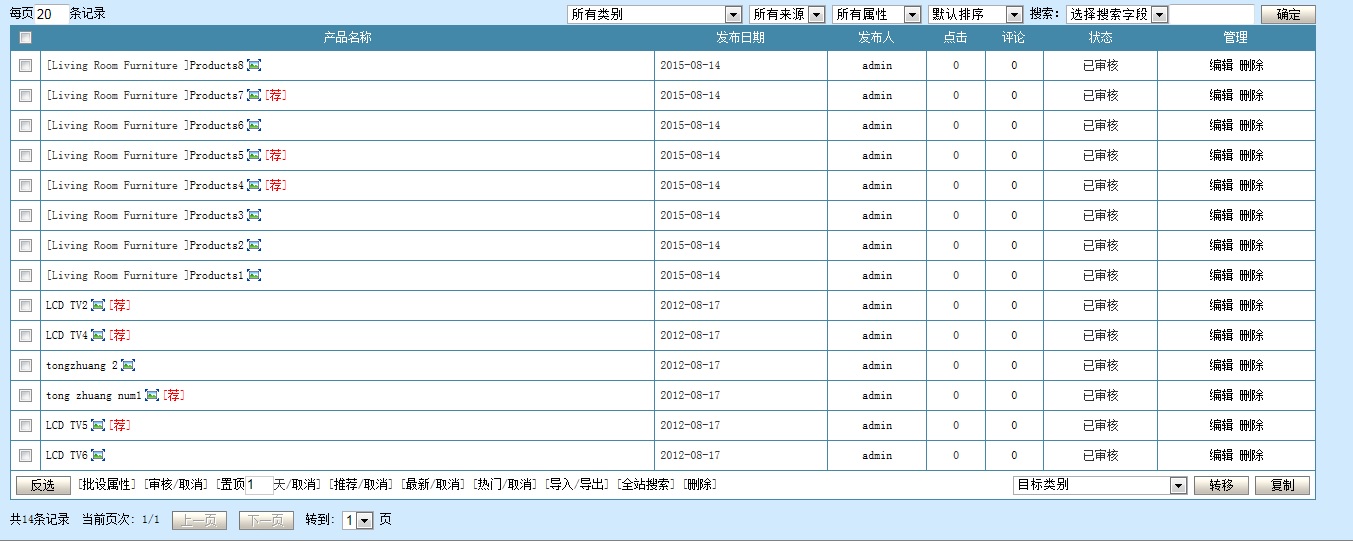Click the image icon beside Products1
The height and width of the screenshot is (543, 1353).
click(254, 276)
